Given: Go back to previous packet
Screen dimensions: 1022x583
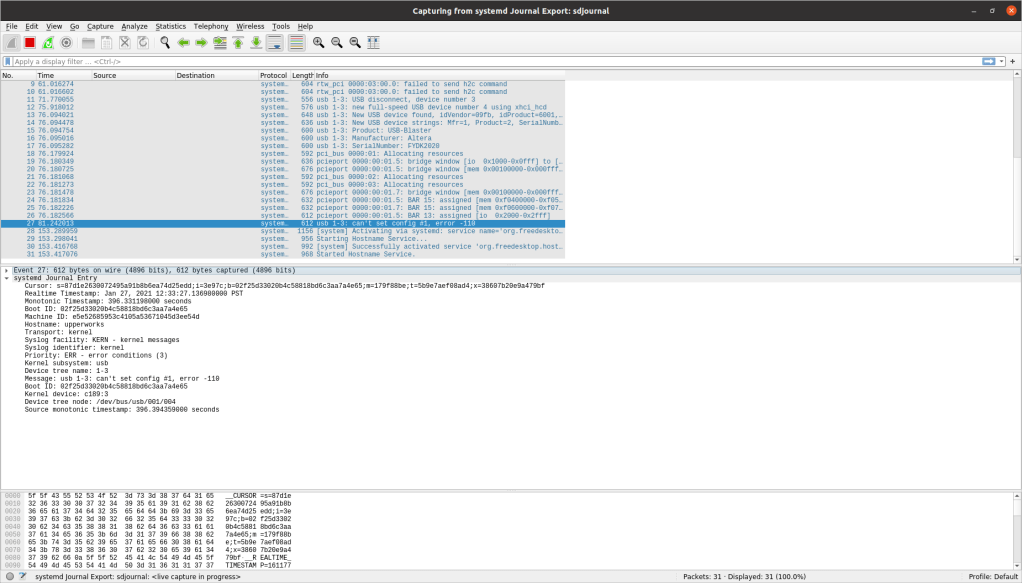Looking at the screenshot, I should point(183,43).
